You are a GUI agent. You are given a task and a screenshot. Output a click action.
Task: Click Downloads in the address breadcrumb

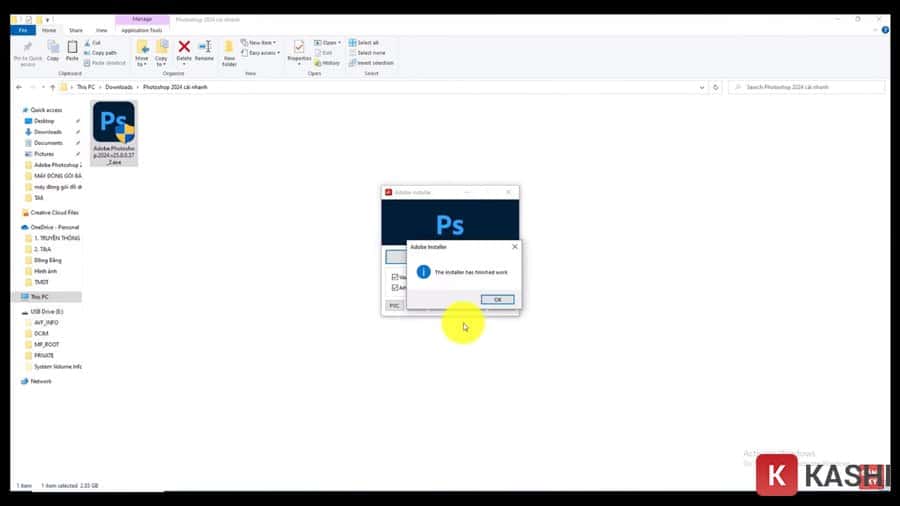pyautogui.click(x=119, y=87)
